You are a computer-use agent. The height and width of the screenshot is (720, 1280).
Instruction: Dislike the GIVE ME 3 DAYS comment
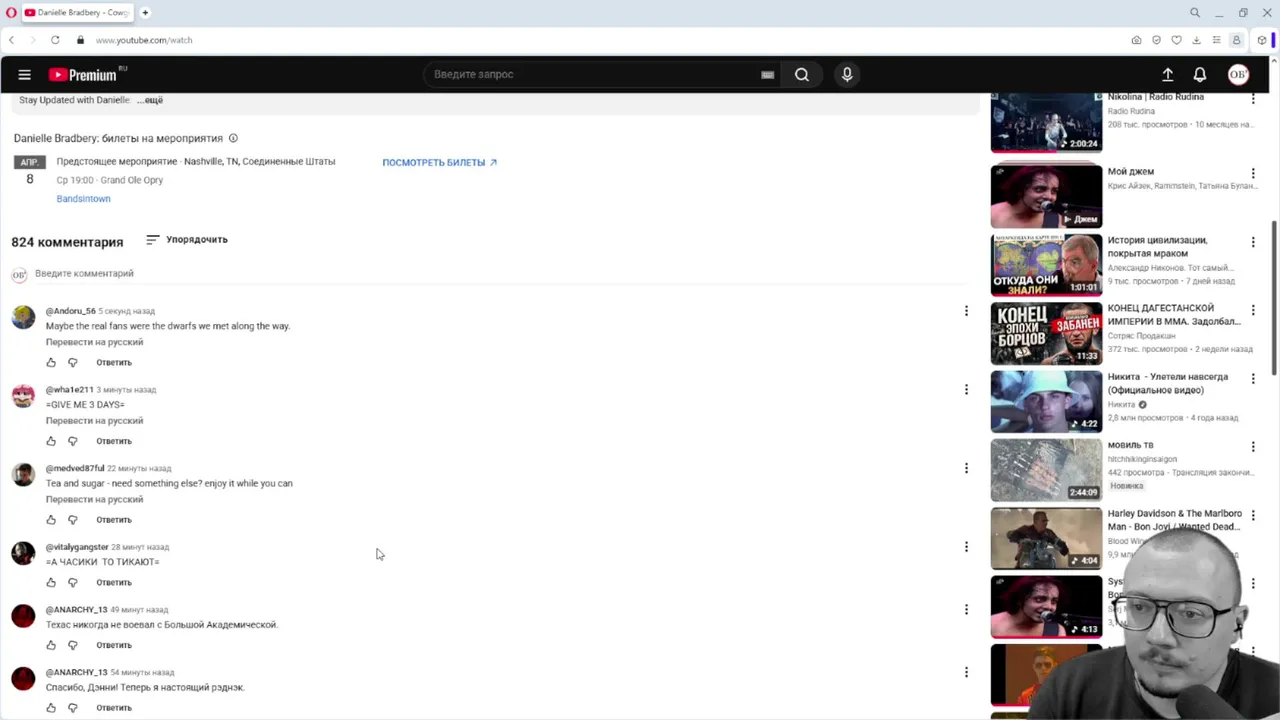click(x=72, y=441)
